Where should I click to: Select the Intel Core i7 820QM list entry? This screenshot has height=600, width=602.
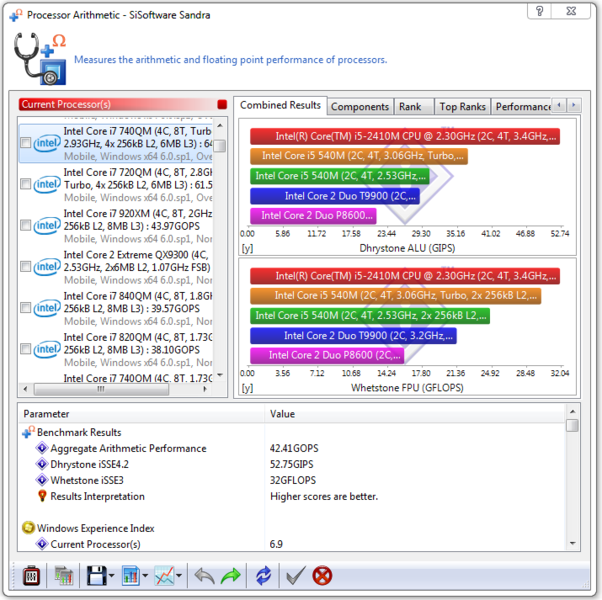coord(116,350)
